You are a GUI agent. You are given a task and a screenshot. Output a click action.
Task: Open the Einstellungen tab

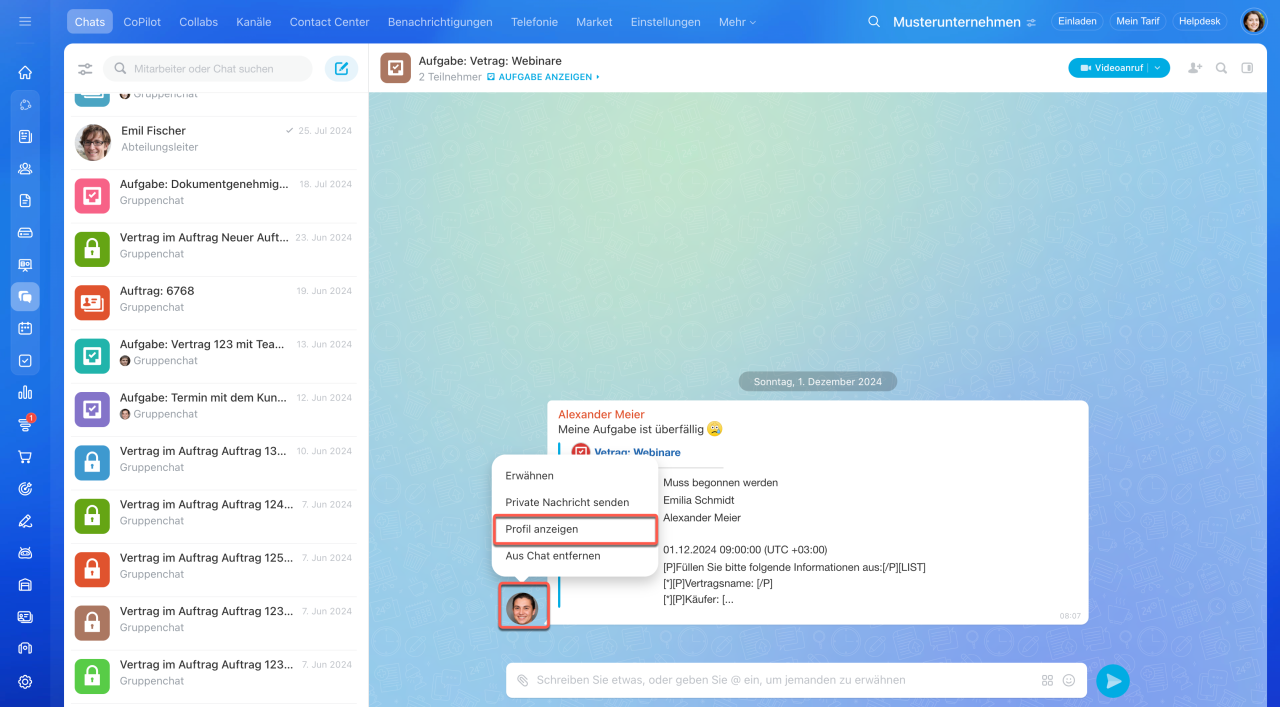coord(667,22)
